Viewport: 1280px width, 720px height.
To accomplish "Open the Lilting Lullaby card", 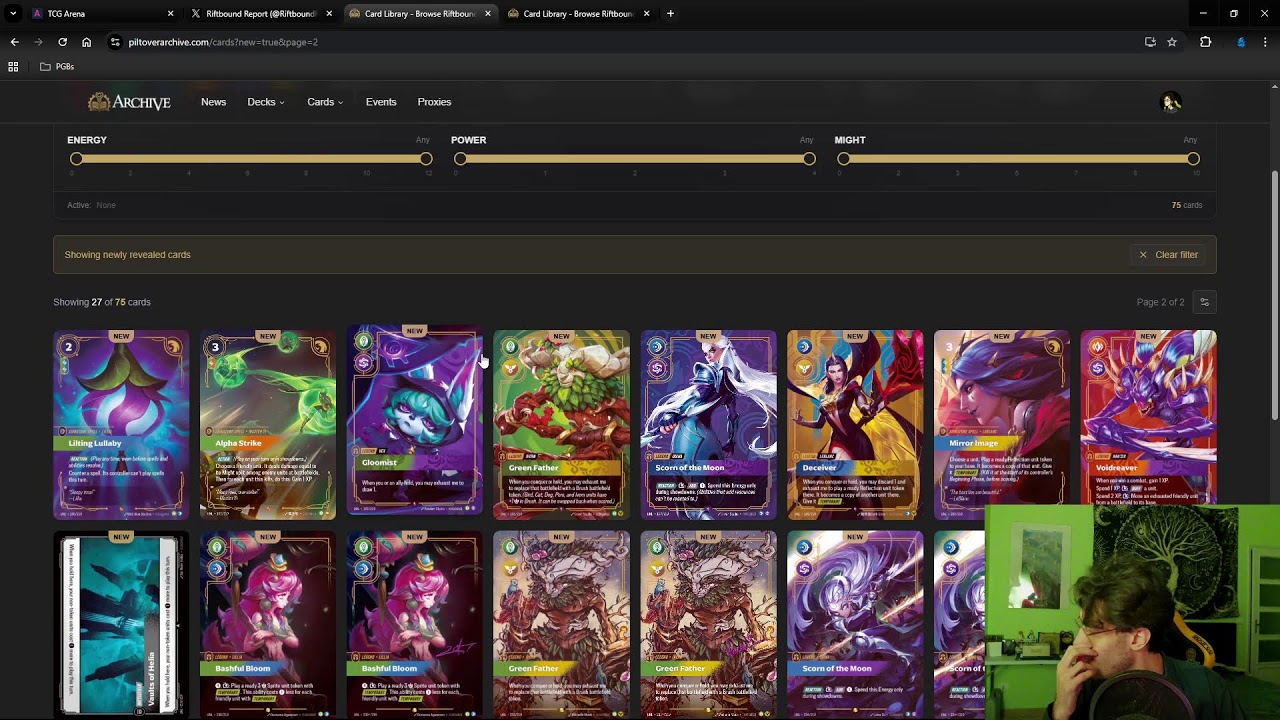I will coord(121,425).
